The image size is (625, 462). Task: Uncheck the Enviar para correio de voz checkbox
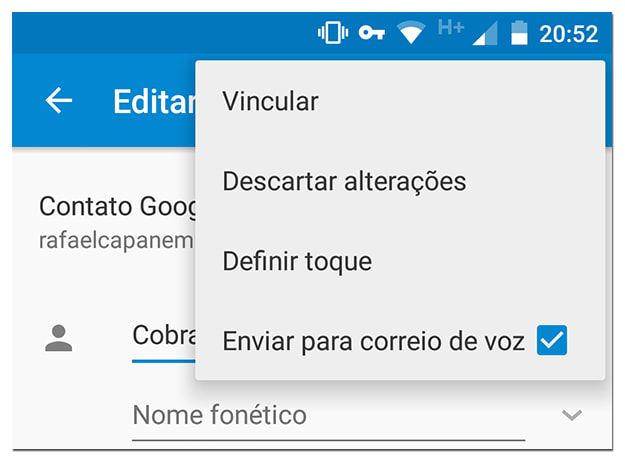click(x=552, y=341)
